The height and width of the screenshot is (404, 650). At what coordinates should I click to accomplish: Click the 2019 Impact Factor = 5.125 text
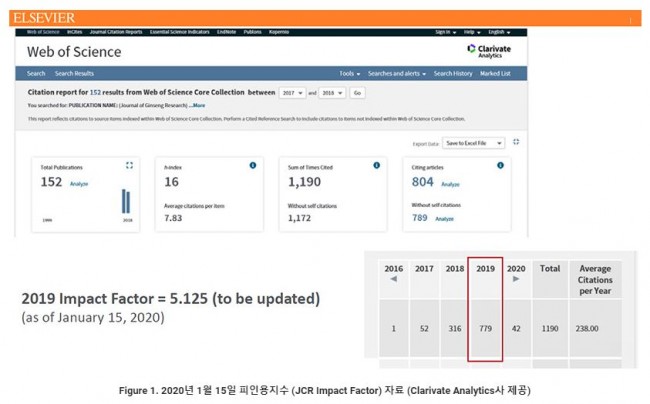tap(171, 299)
